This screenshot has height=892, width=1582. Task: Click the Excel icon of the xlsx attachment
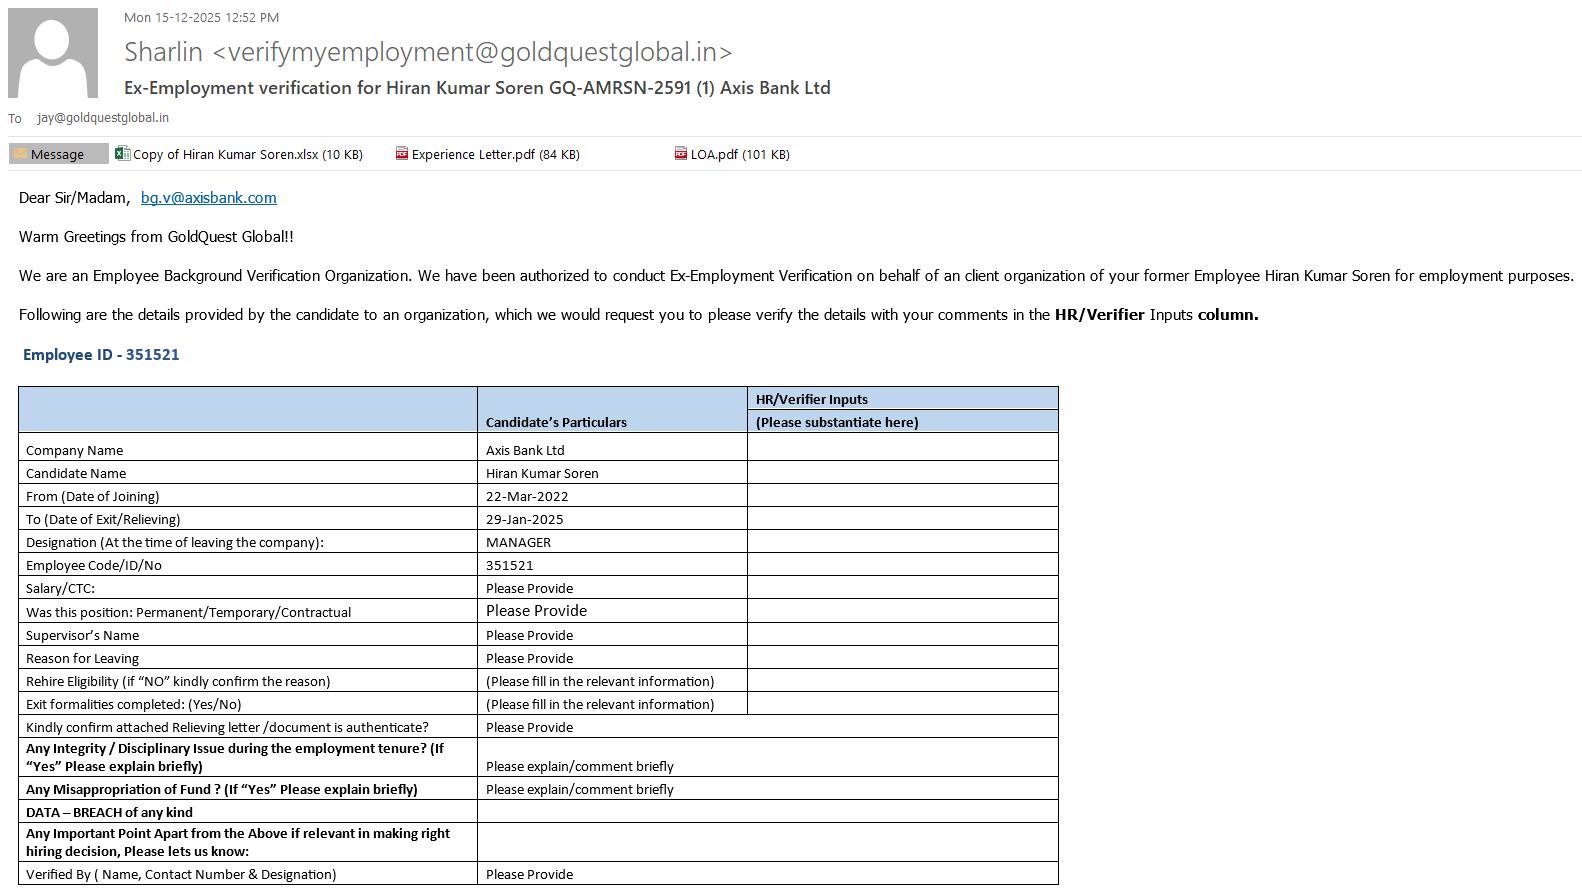pos(122,154)
